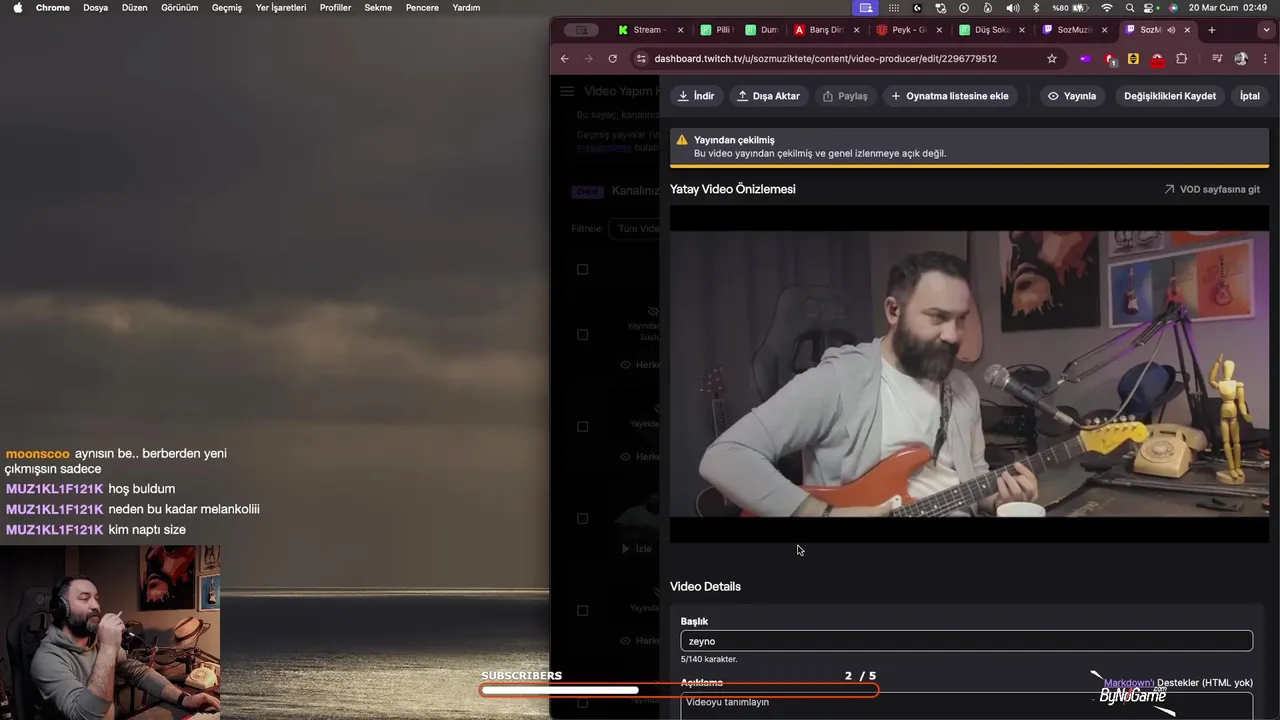Open the media control icon in Chrome toolbar
The image size is (1280, 720).
[x=1217, y=59]
